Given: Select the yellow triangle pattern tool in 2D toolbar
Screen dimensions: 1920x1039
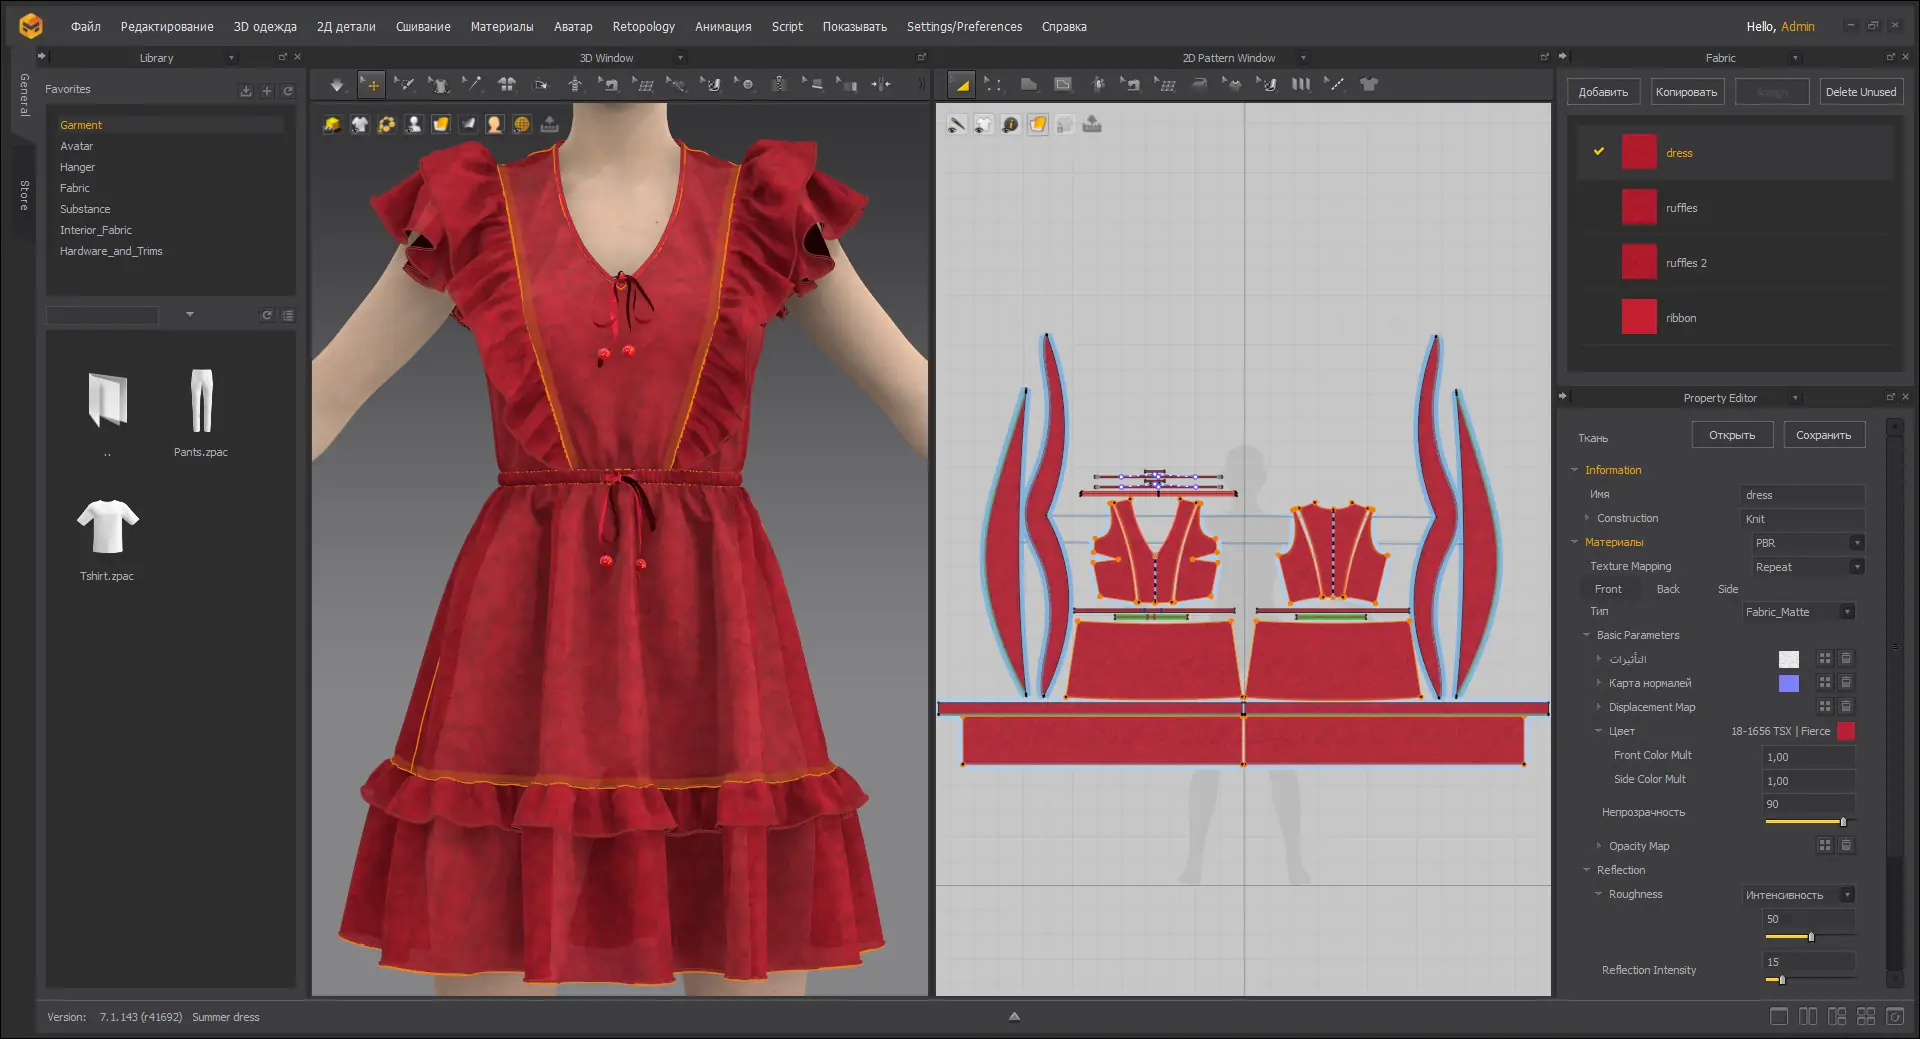Looking at the screenshot, I should point(961,85).
